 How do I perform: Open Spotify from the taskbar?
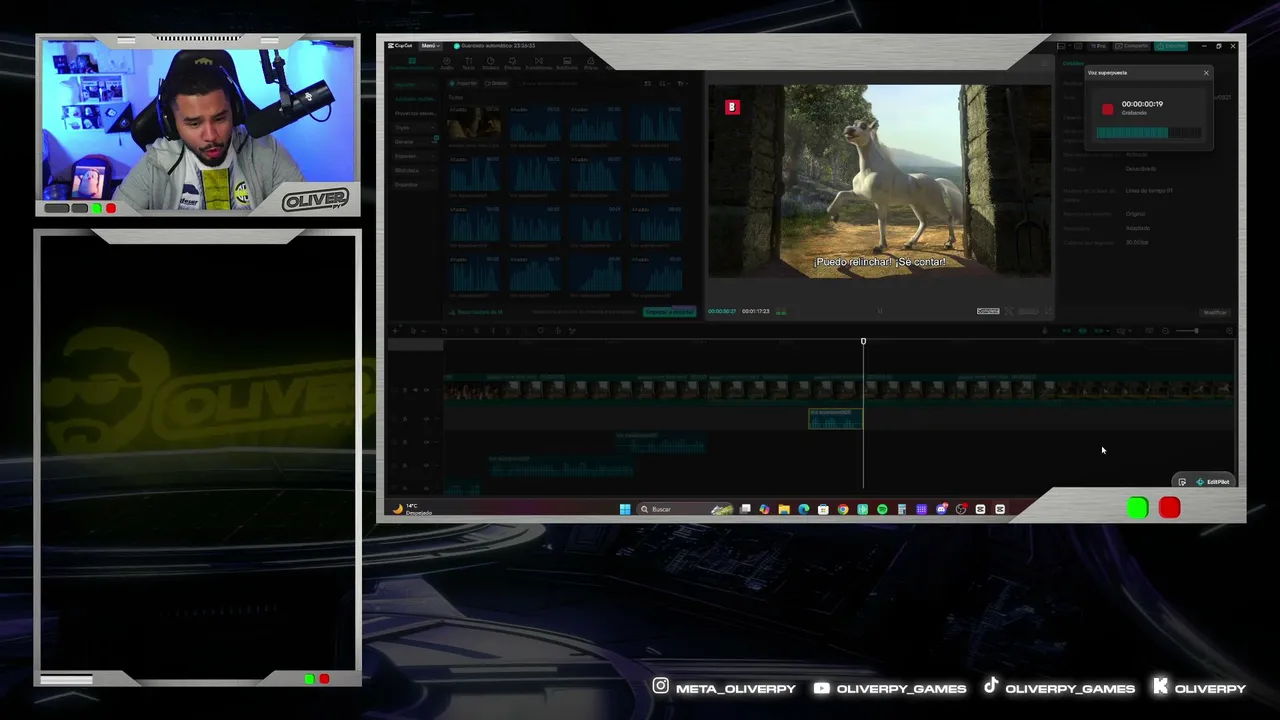click(882, 509)
